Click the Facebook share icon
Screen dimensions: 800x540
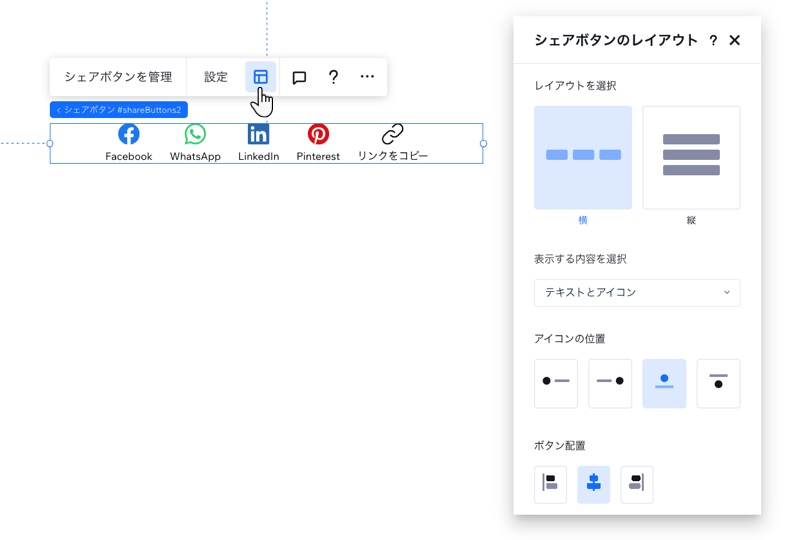pos(129,134)
